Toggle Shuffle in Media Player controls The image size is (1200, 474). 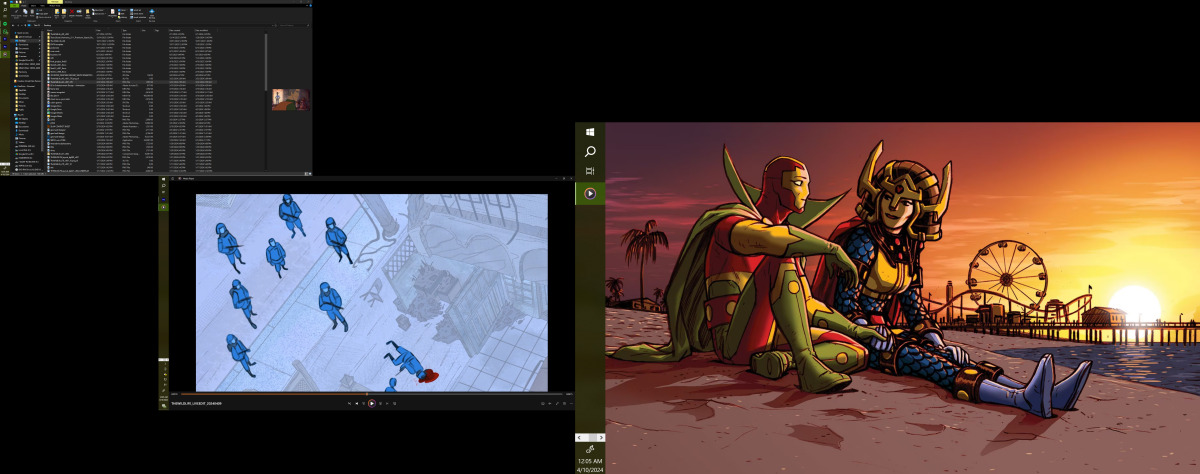349,403
